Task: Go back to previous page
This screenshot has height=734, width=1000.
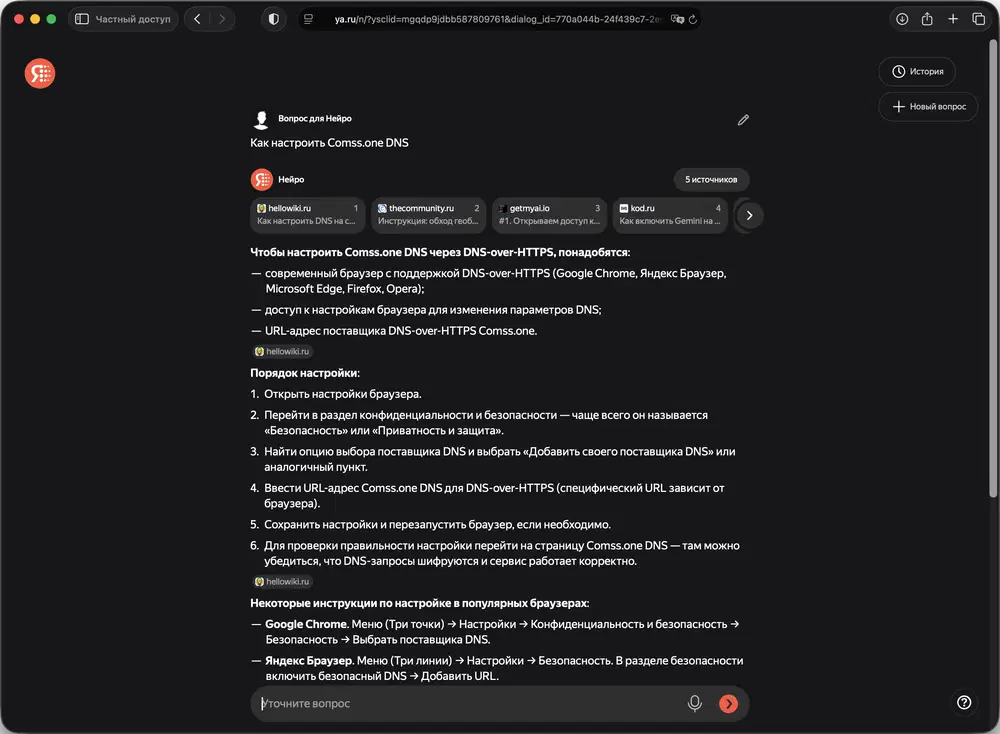Action: pyautogui.click(x=197, y=19)
